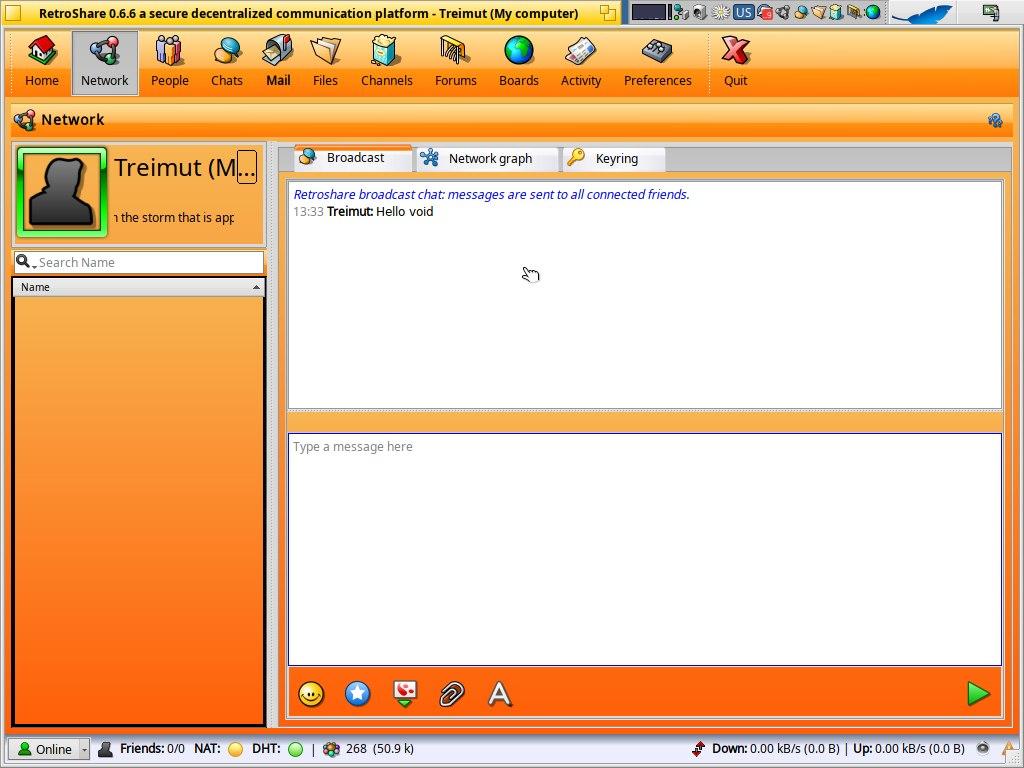Go to the Boards section

point(518,62)
